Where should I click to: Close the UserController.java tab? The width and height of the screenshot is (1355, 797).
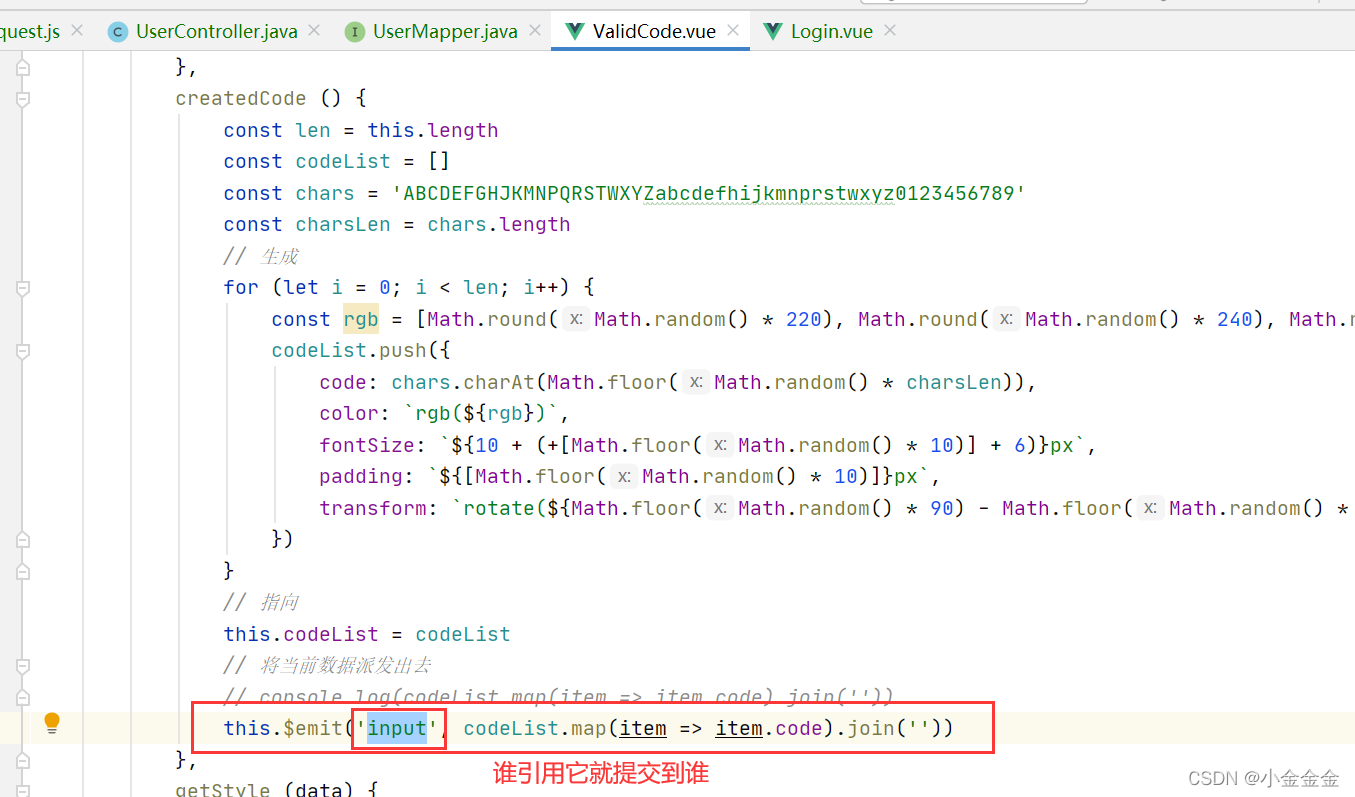(x=314, y=31)
